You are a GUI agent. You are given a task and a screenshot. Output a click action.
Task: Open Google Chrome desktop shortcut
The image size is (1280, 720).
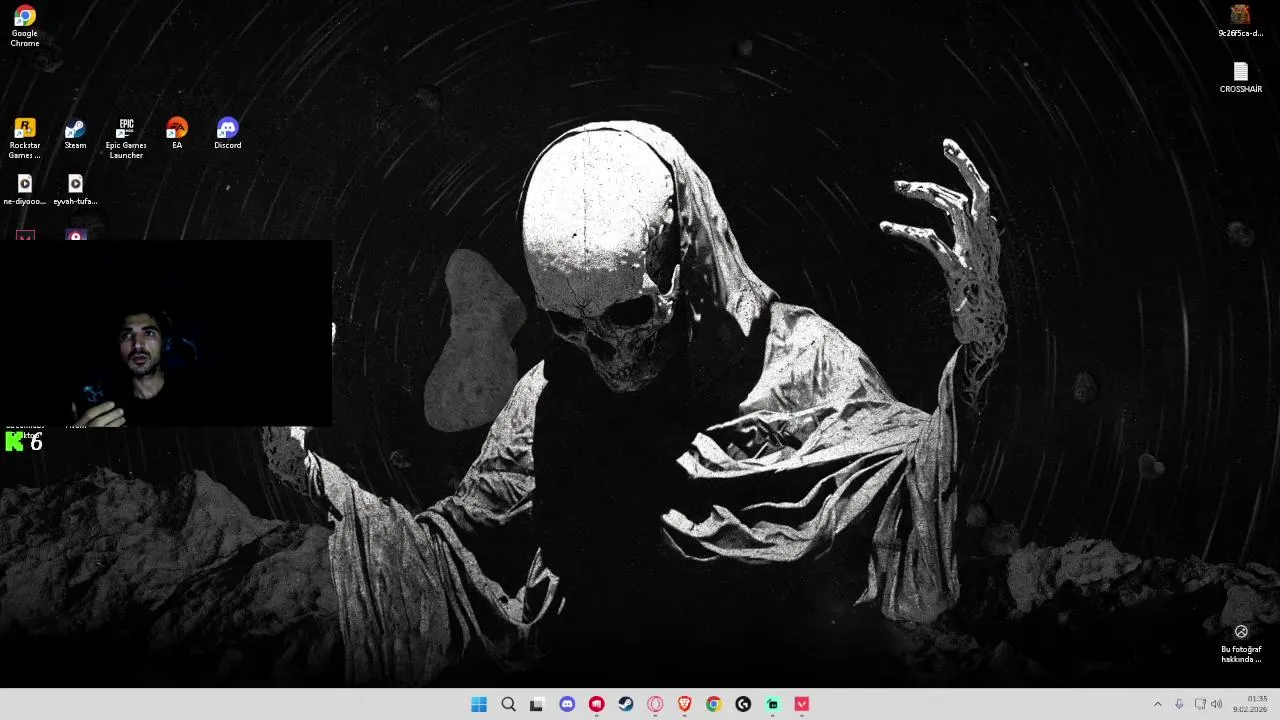(x=25, y=26)
